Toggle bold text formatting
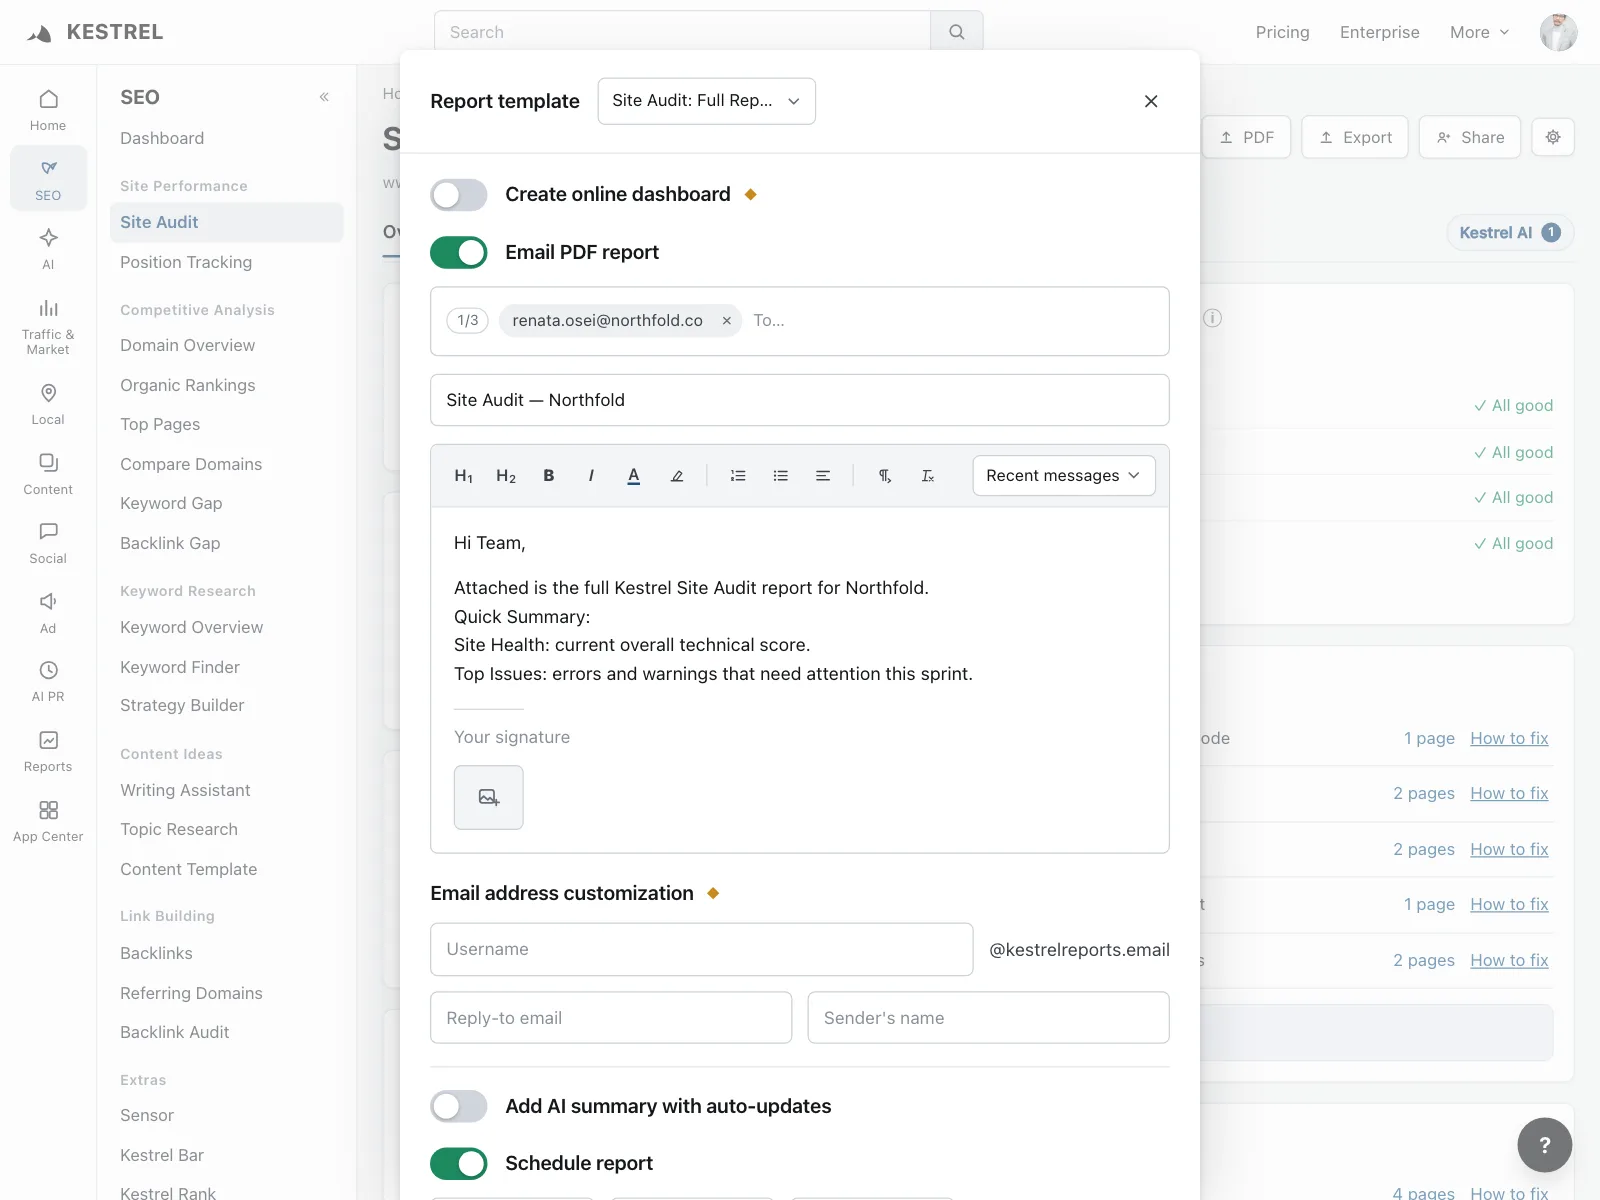Screen dimensions: 1600x1200 (x=548, y=476)
